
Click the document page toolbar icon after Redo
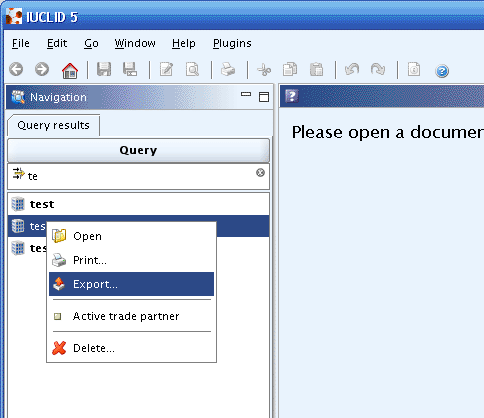click(x=414, y=70)
